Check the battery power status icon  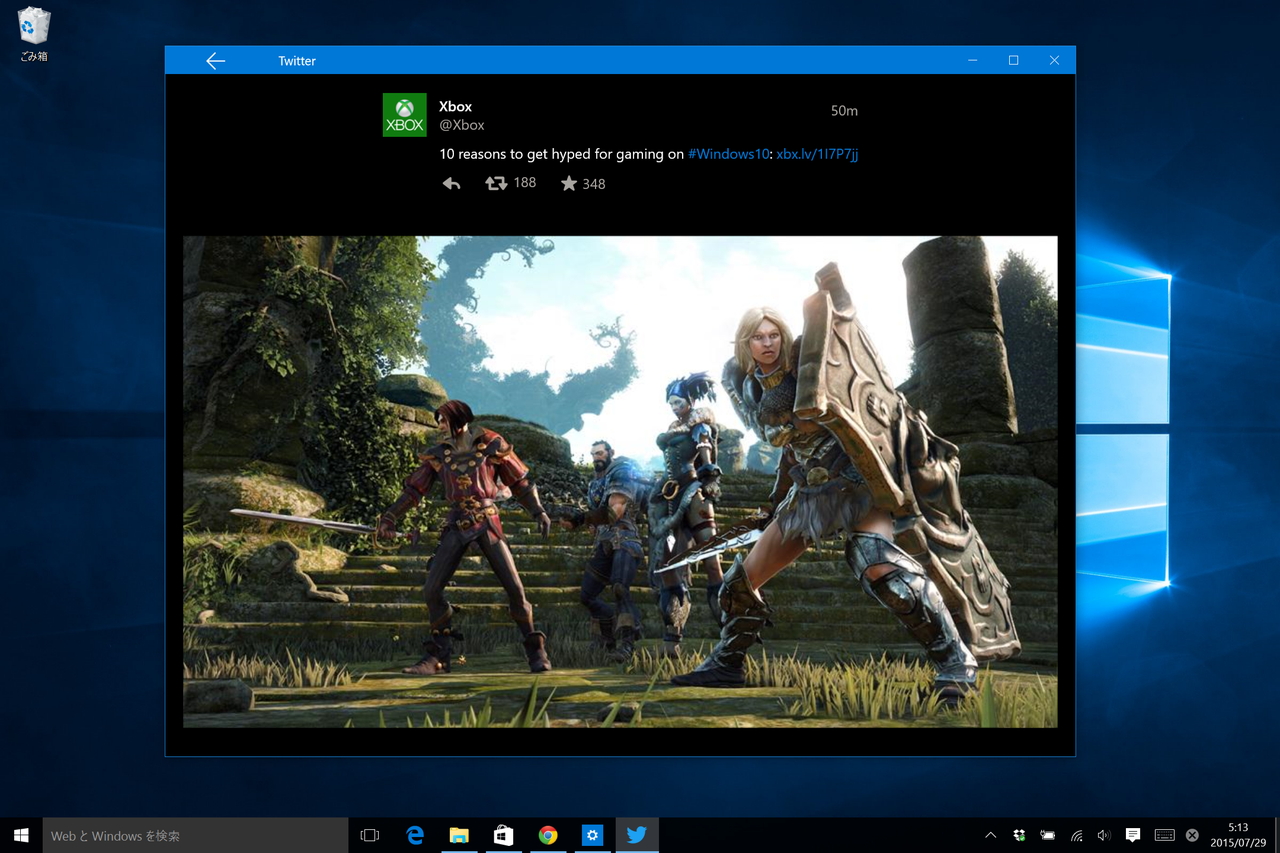point(1048,835)
